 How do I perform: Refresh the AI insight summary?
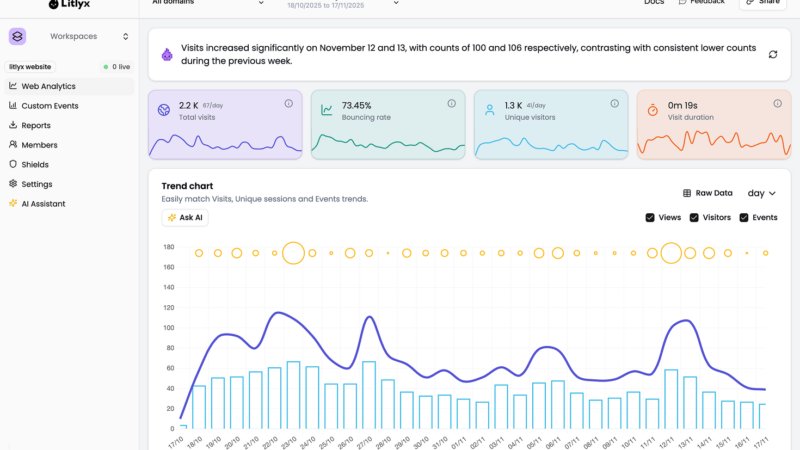click(x=773, y=55)
